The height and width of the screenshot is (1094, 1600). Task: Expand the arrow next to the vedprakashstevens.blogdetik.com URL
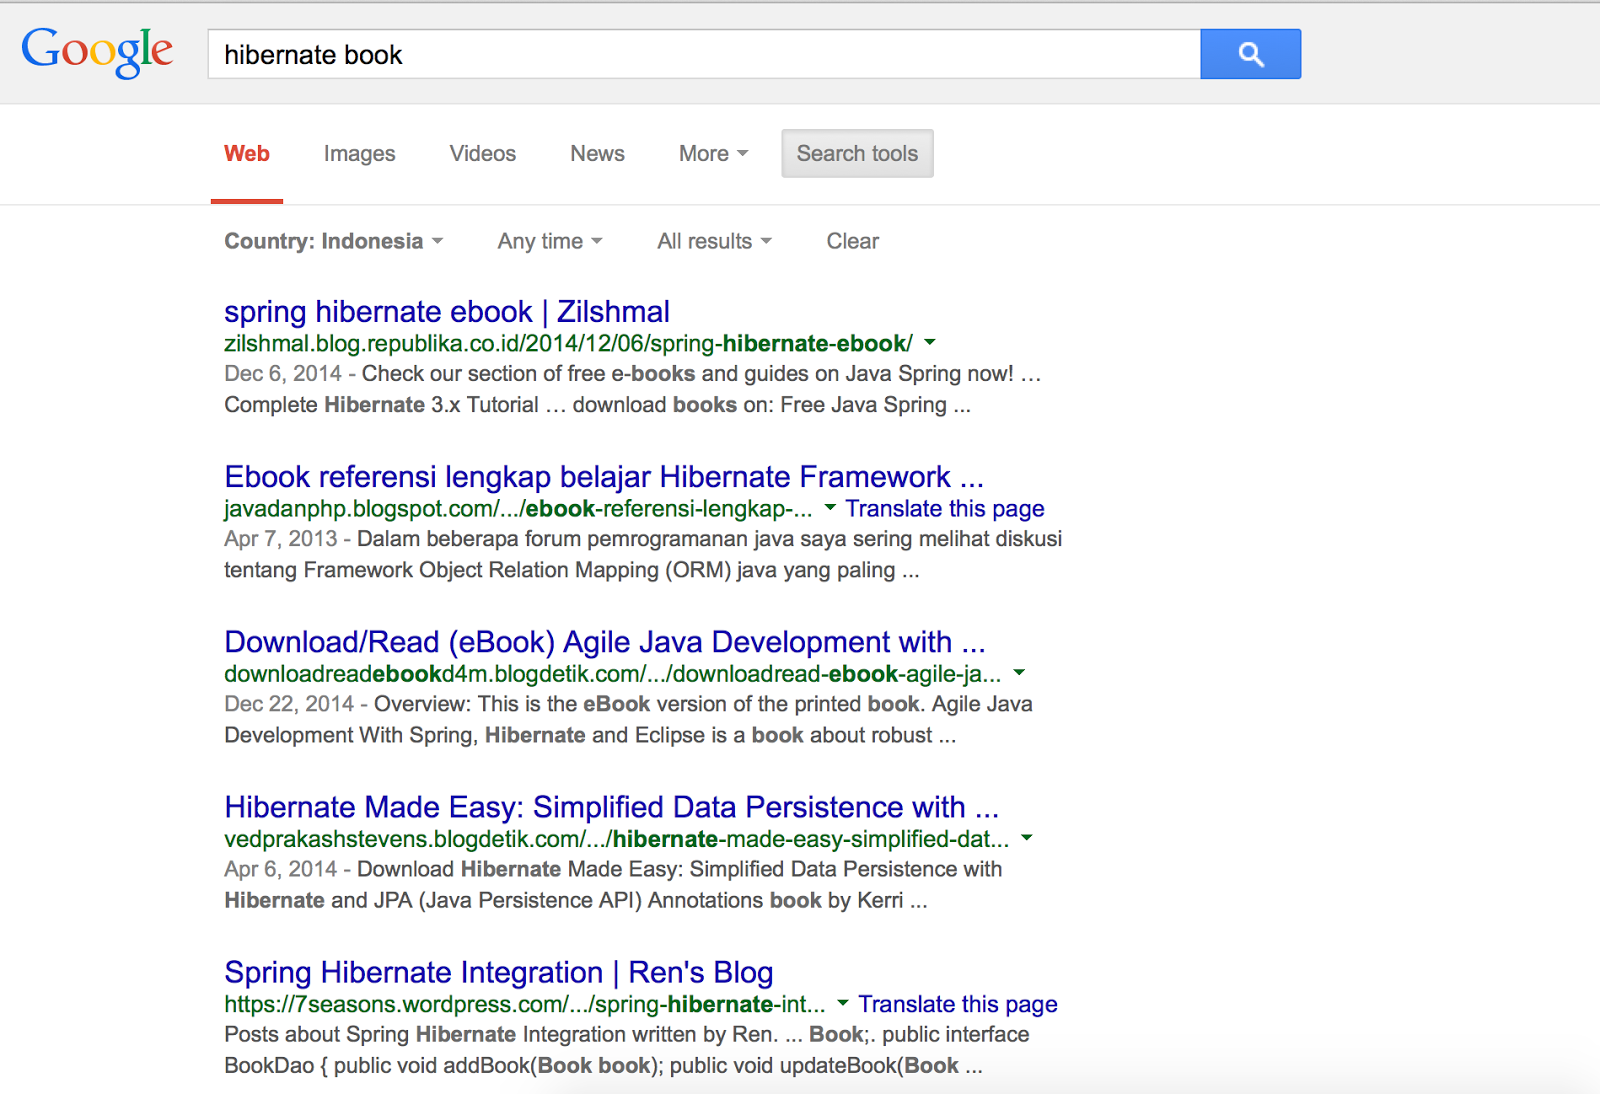coord(1026,838)
